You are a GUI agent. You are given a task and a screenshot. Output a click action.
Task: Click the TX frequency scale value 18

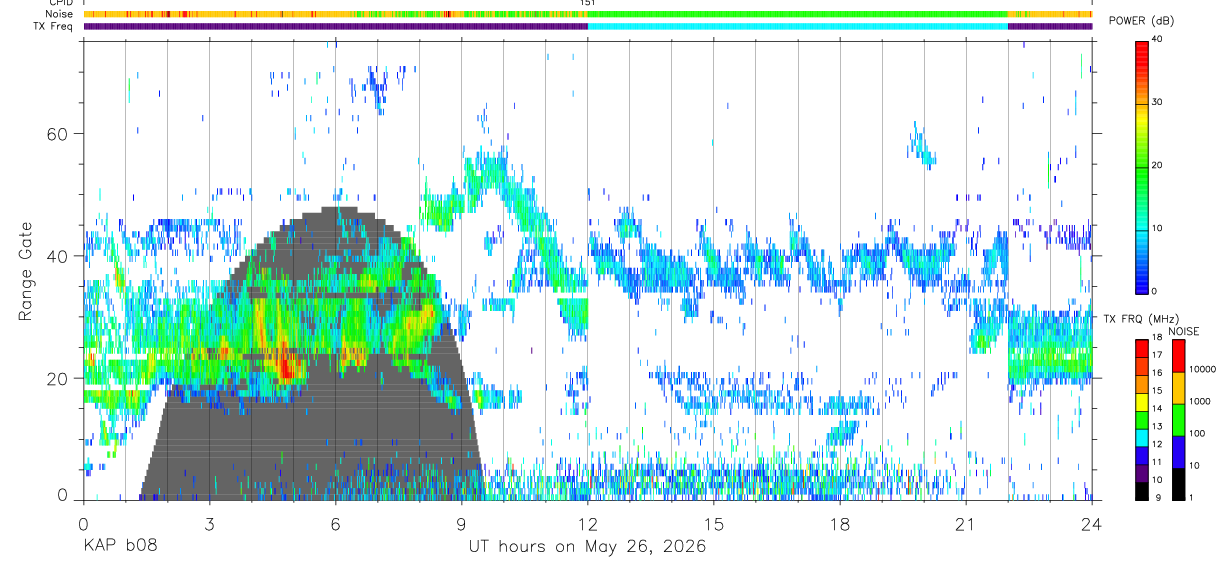(x=1157, y=338)
